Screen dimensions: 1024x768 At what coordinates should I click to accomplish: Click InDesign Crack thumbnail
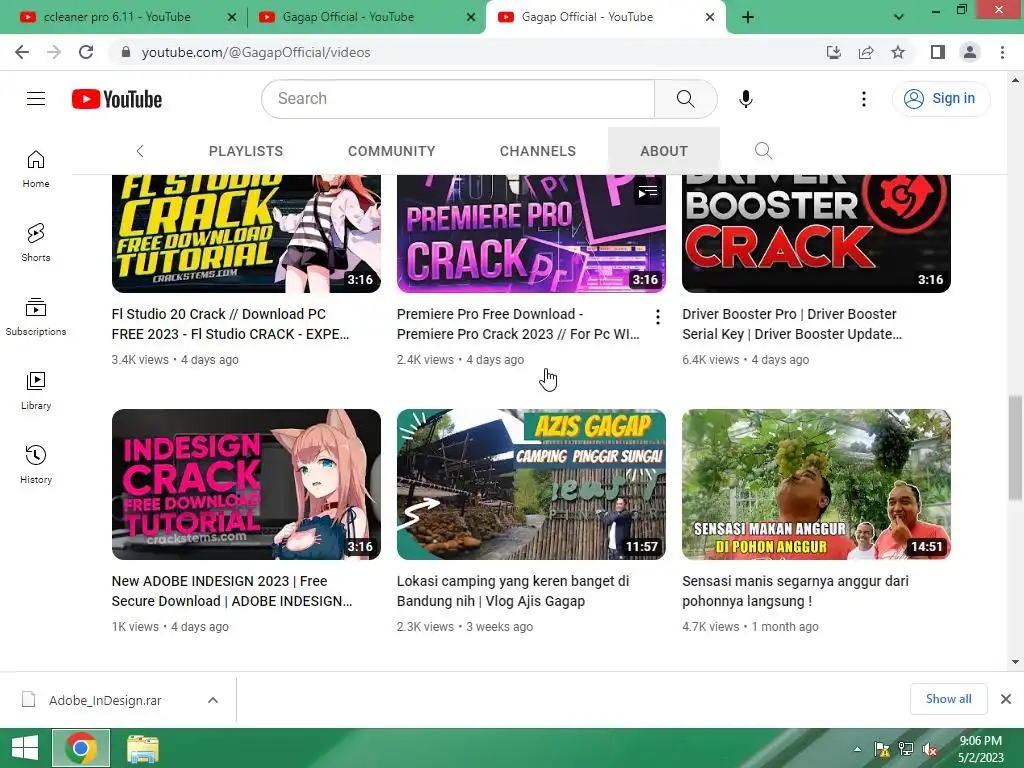click(246, 485)
